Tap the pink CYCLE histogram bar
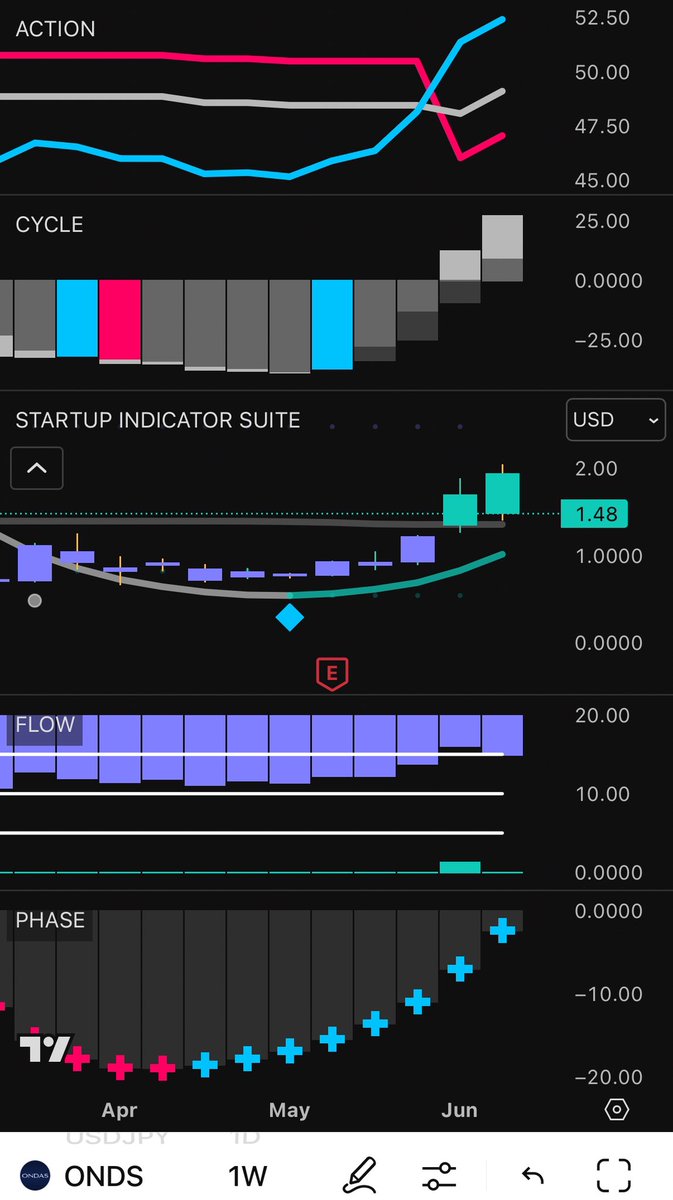The width and height of the screenshot is (673, 1200). coord(120,320)
